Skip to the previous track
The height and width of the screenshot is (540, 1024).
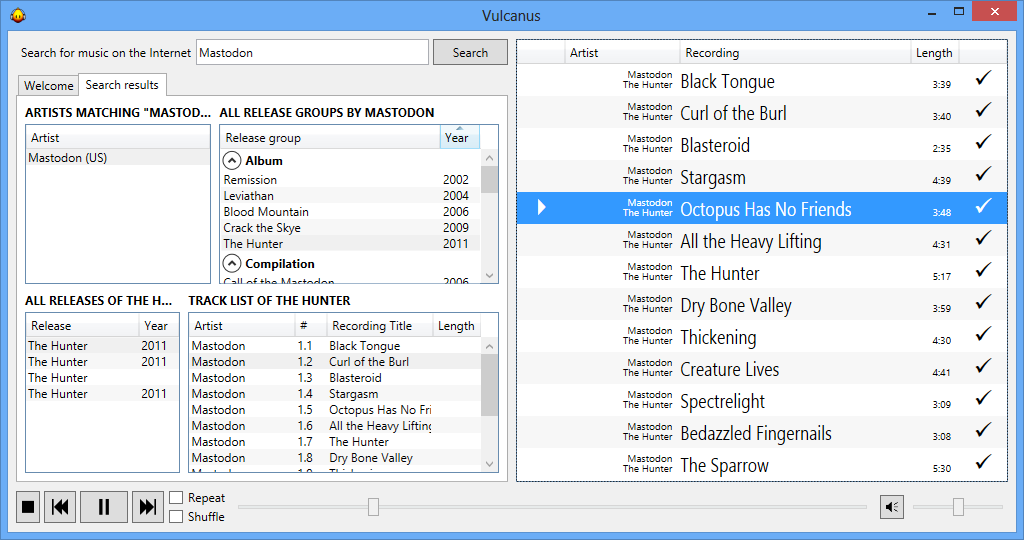(60, 507)
